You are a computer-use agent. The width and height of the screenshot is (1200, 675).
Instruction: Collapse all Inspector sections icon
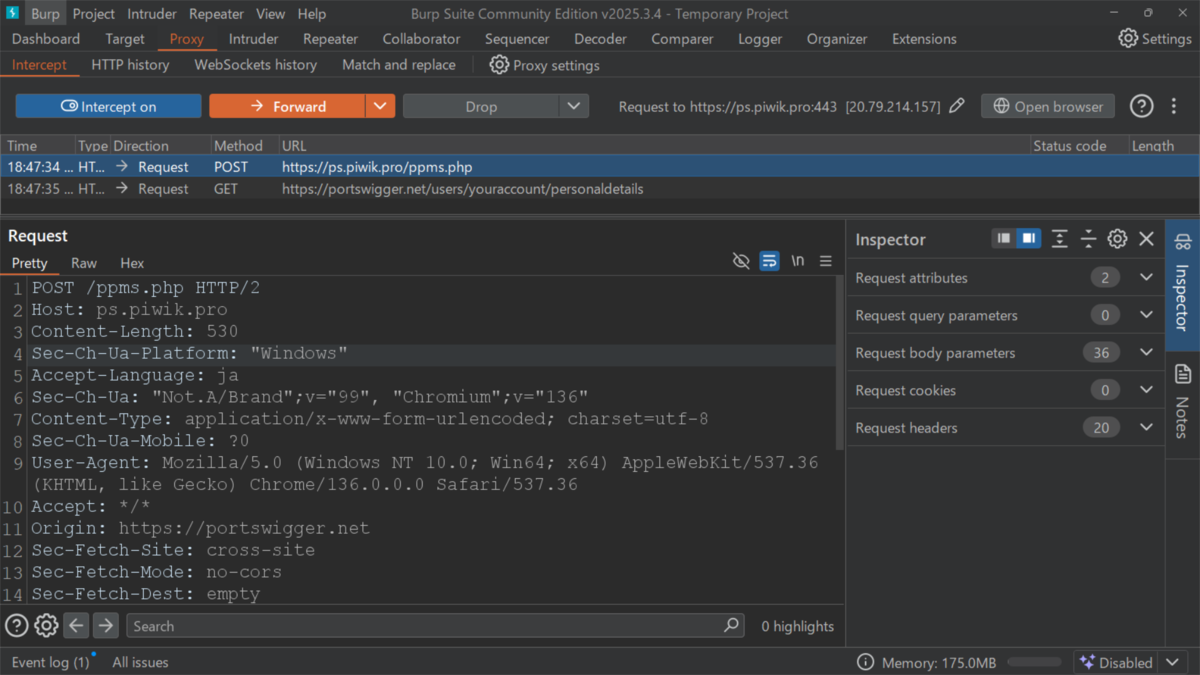coord(1088,239)
